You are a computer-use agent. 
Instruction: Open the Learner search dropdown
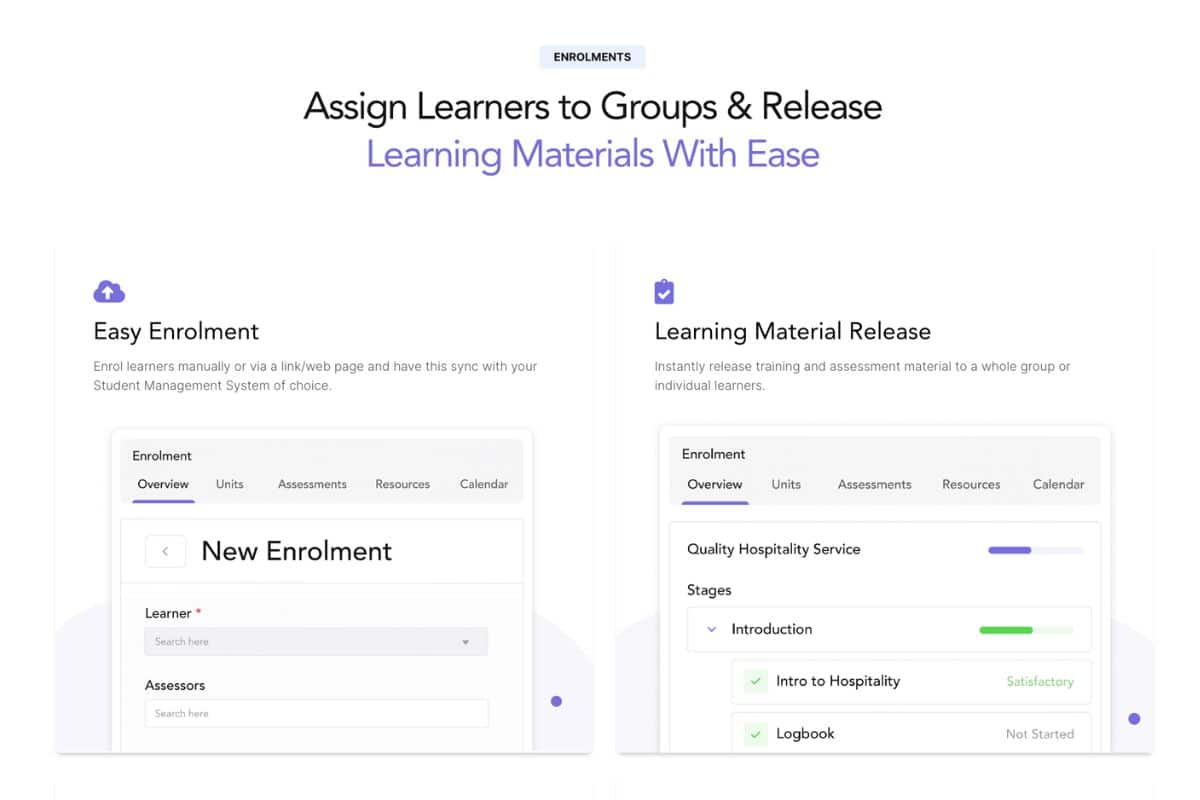point(316,641)
